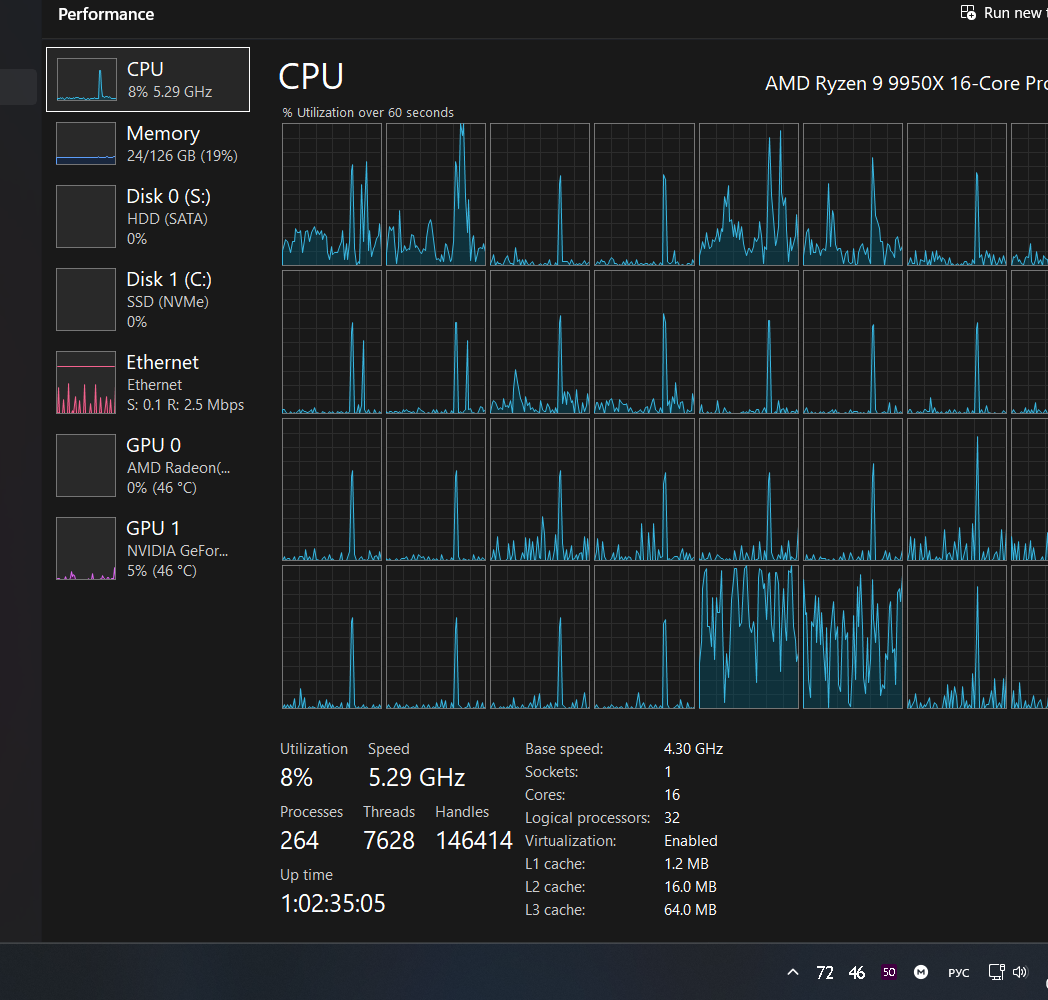Click the 8% utilization value
This screenshot has width=1048, height=1000.
296,777
